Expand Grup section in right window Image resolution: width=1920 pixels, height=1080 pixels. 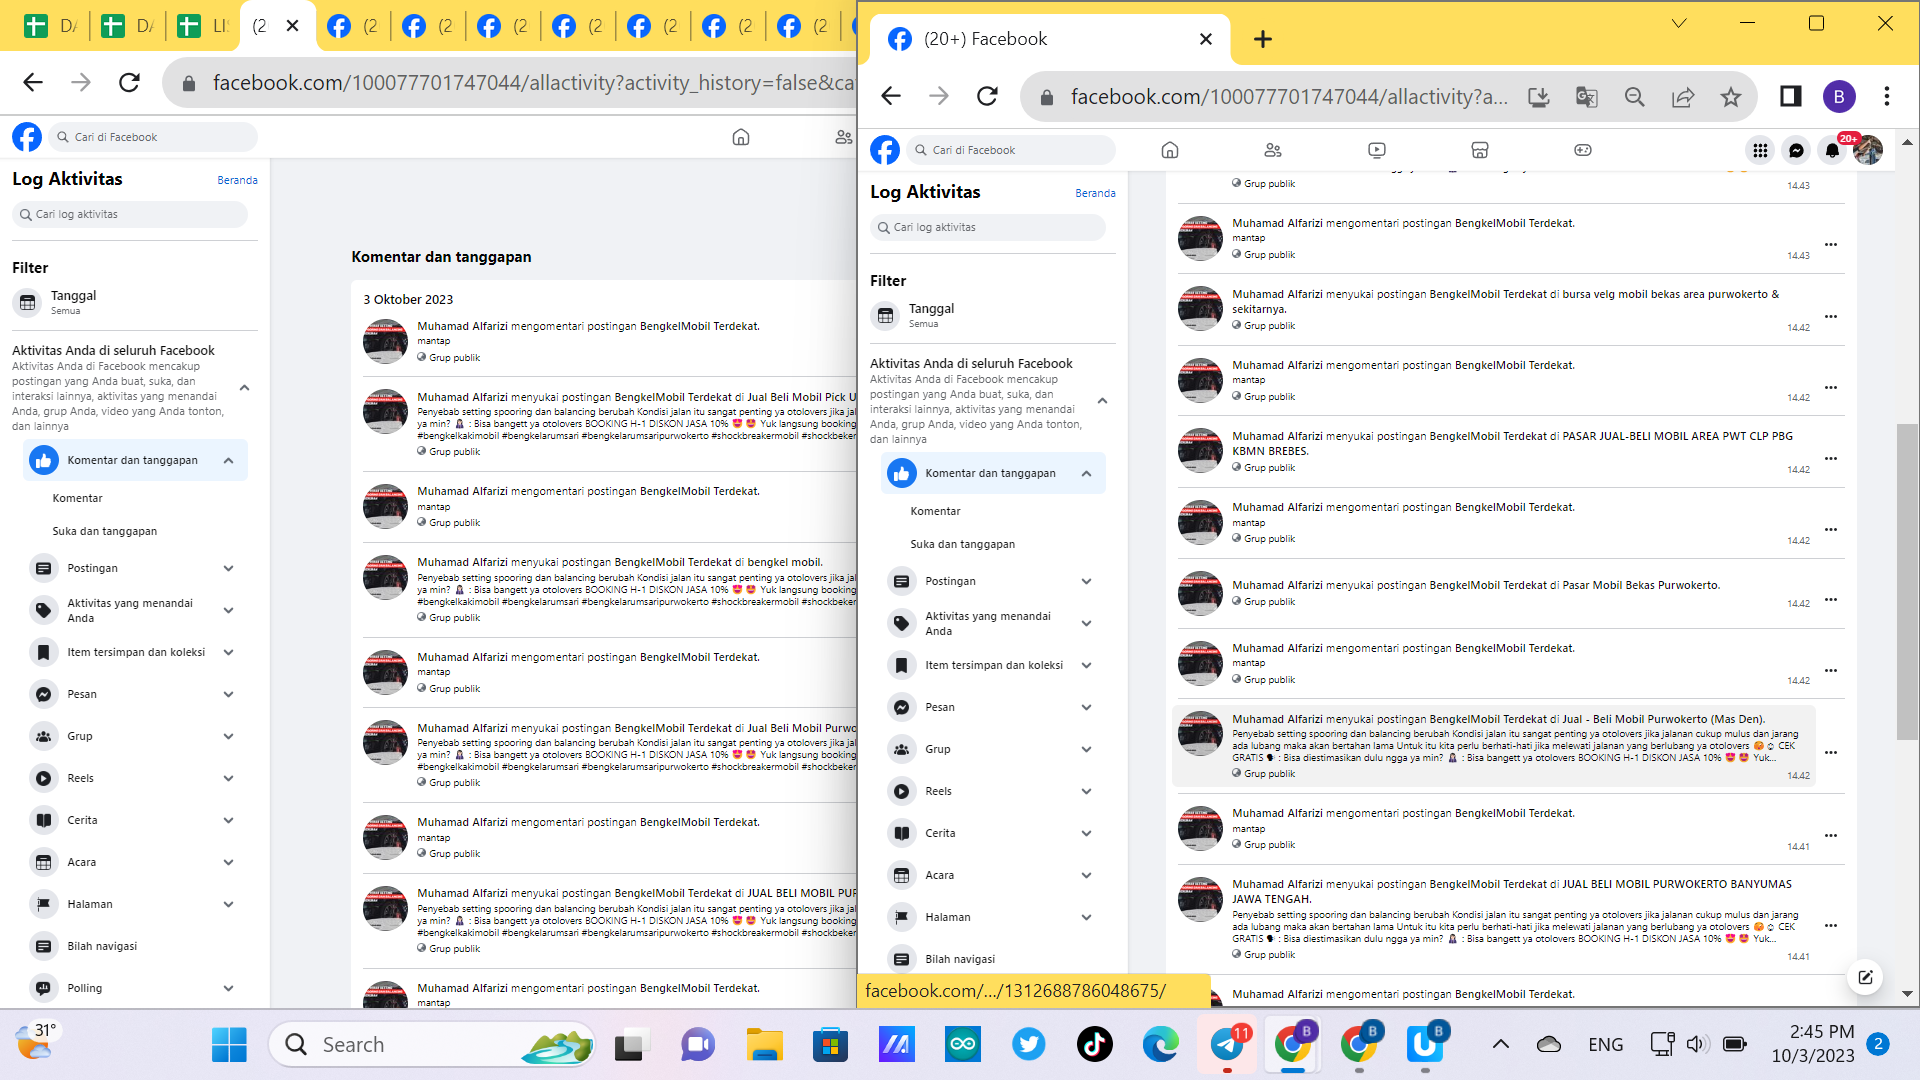pos(1087,750)
